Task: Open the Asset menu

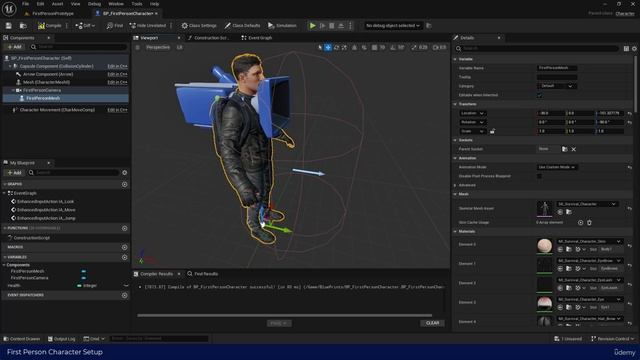Action: click(57, 4)
